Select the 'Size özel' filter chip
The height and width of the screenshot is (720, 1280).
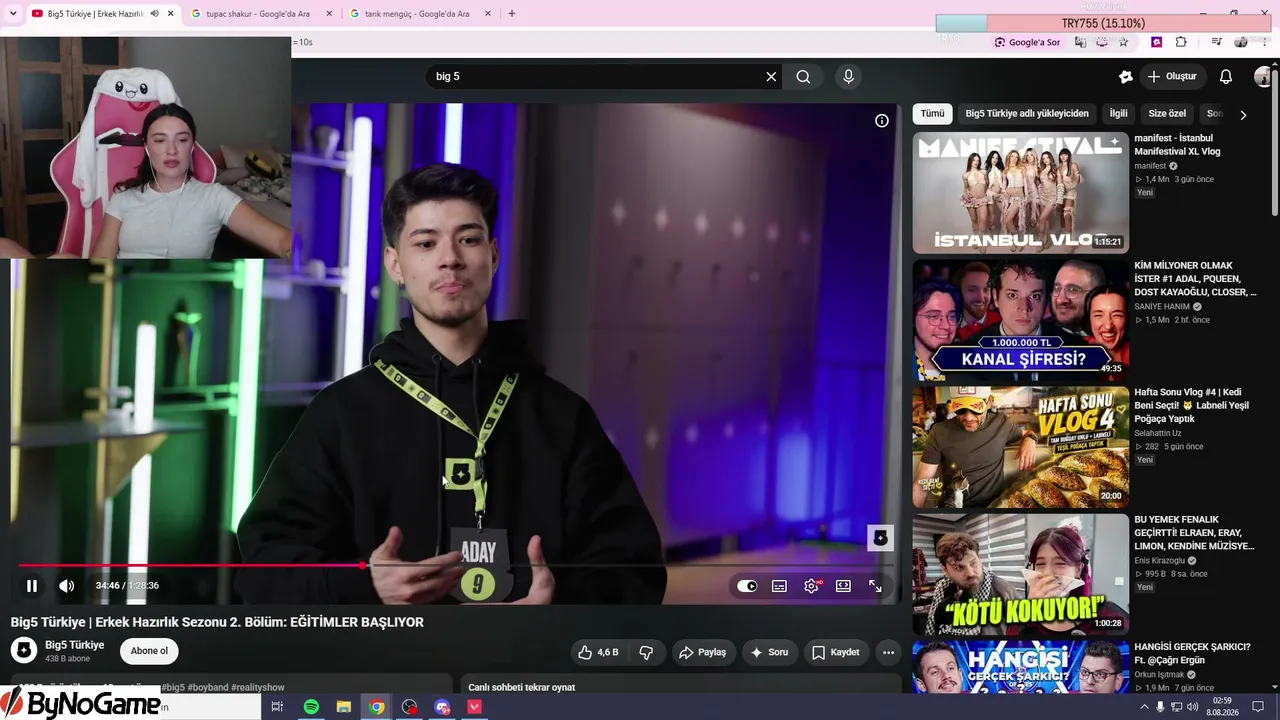(1167, 114)
